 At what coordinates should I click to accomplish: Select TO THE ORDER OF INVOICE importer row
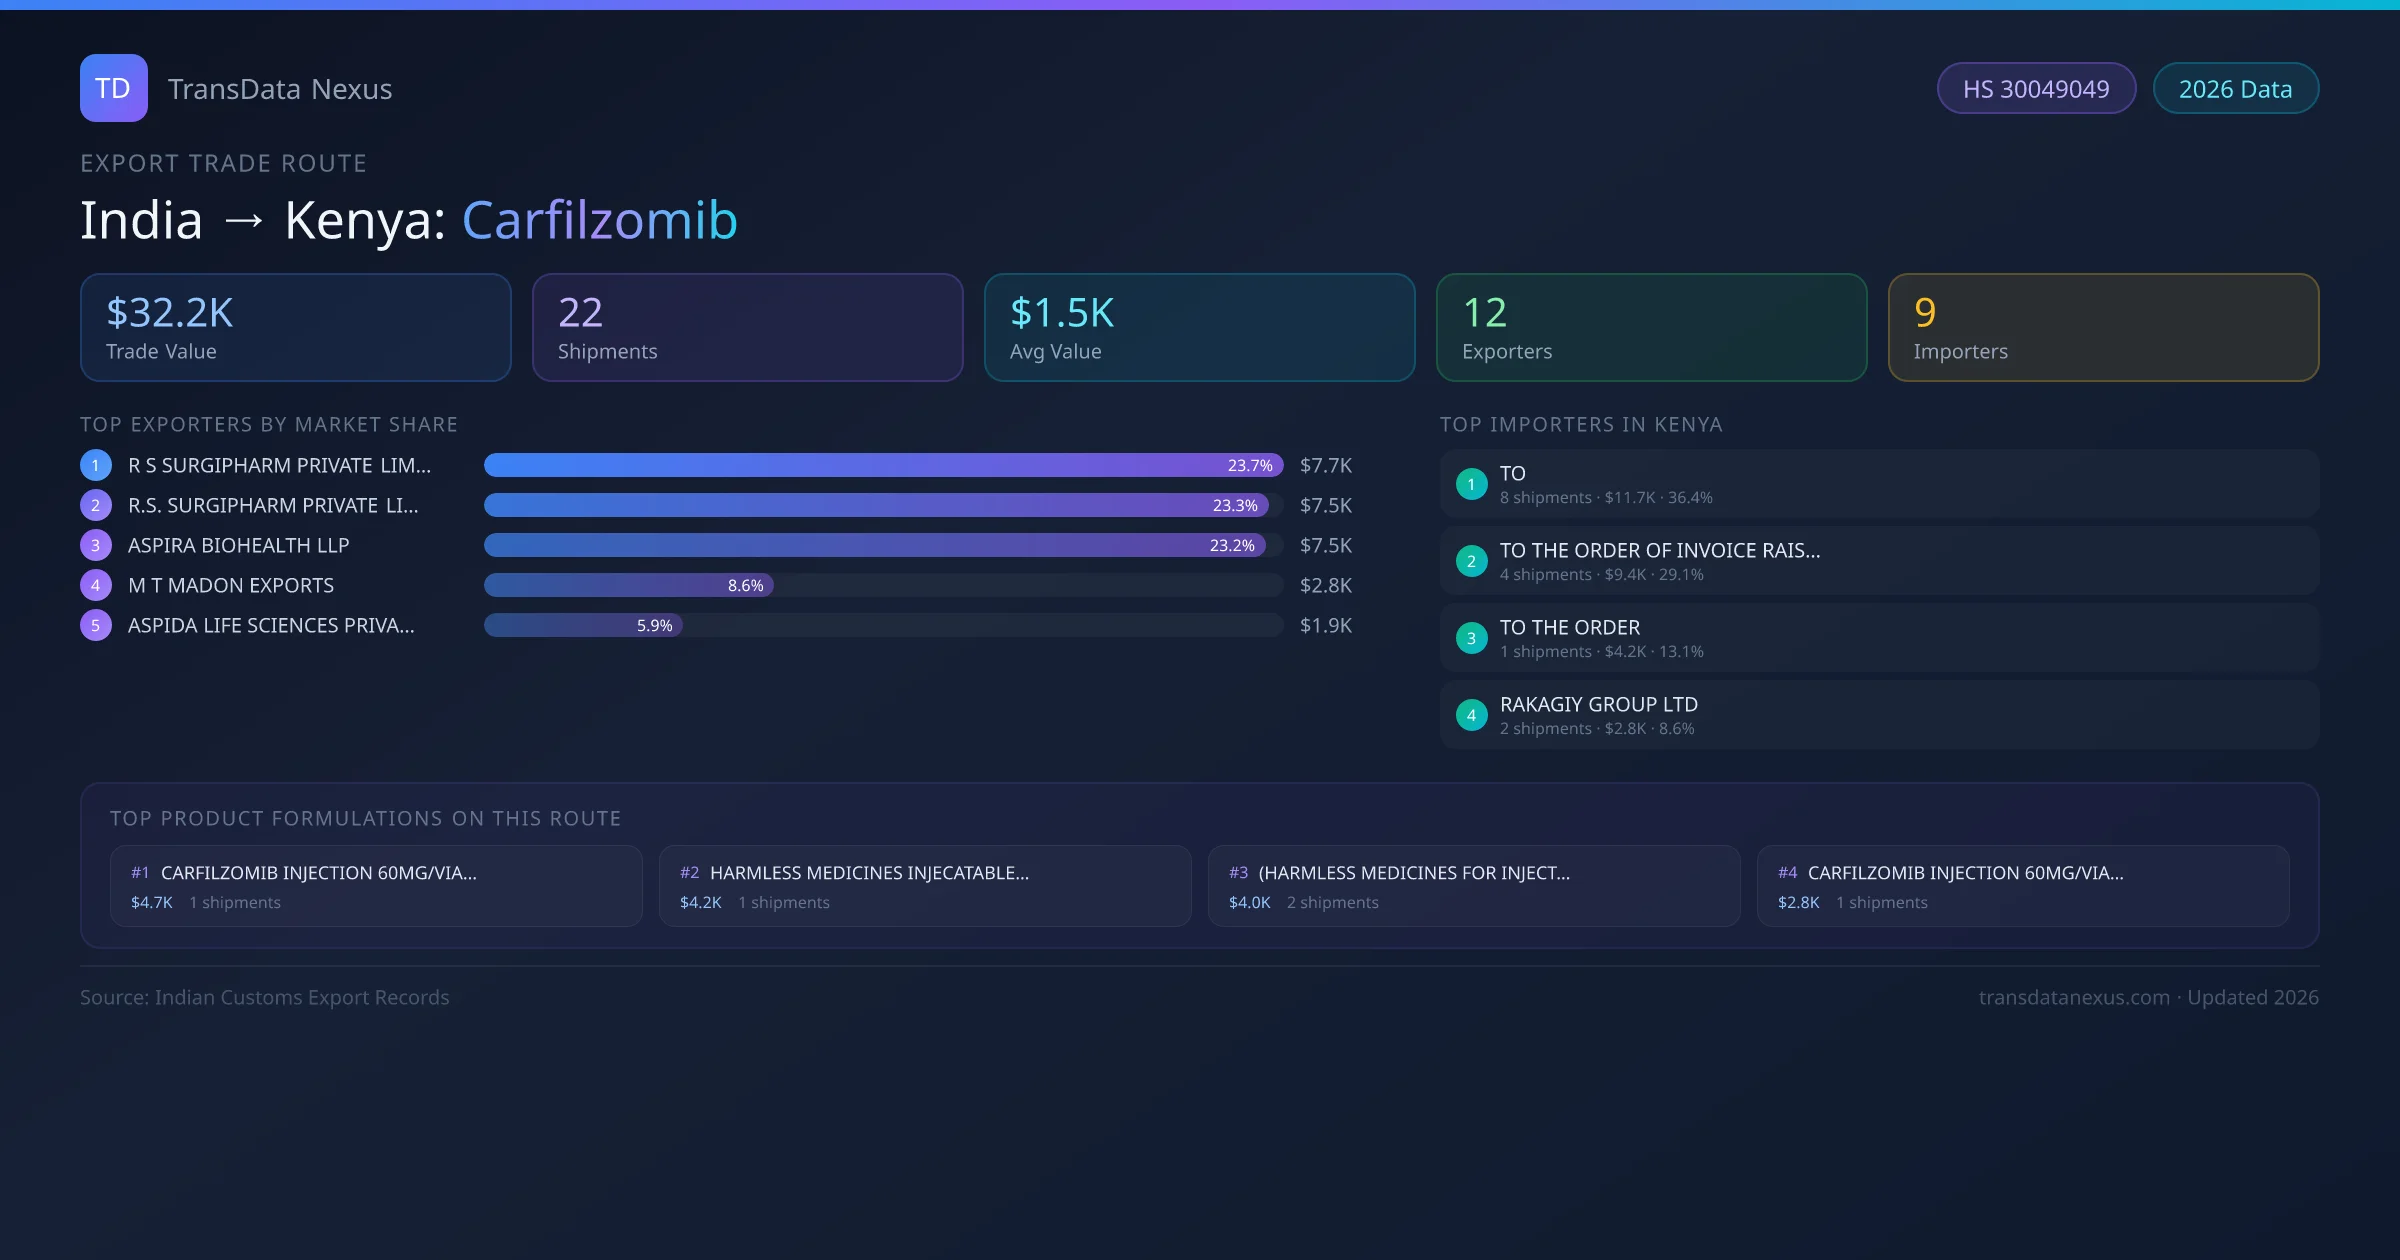[1879, 561]
